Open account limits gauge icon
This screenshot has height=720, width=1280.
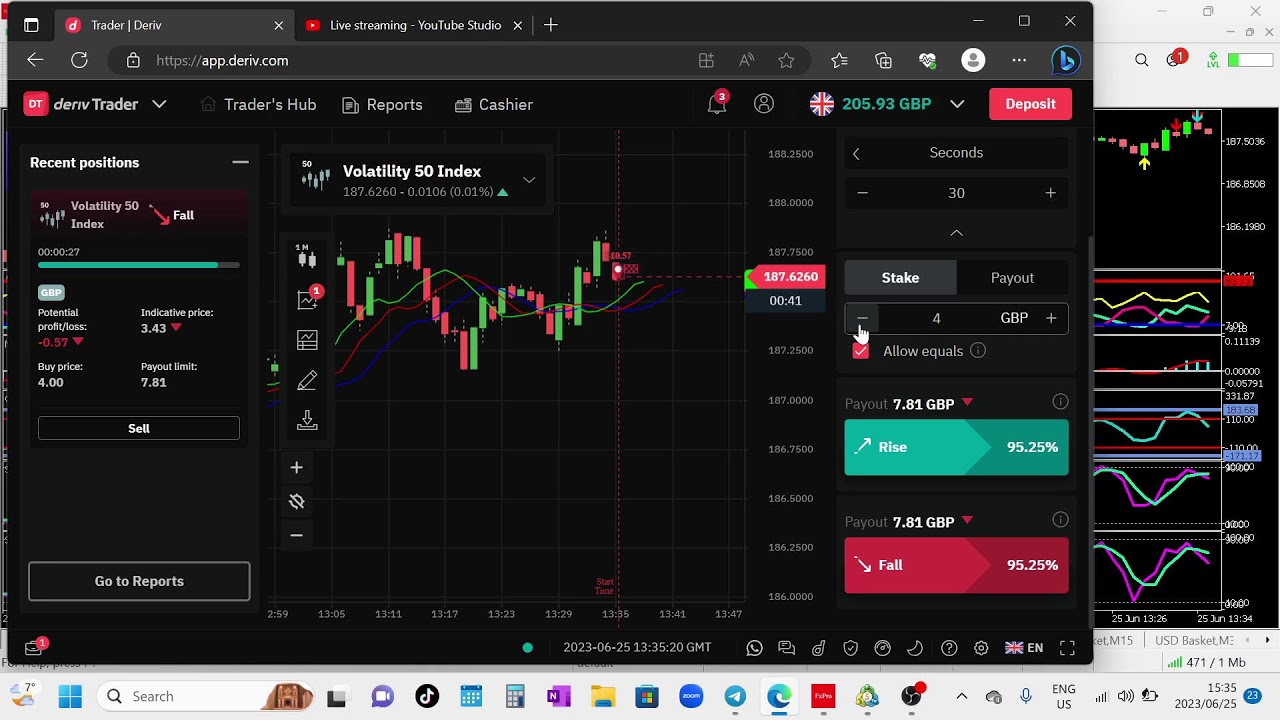coord(882,648)
